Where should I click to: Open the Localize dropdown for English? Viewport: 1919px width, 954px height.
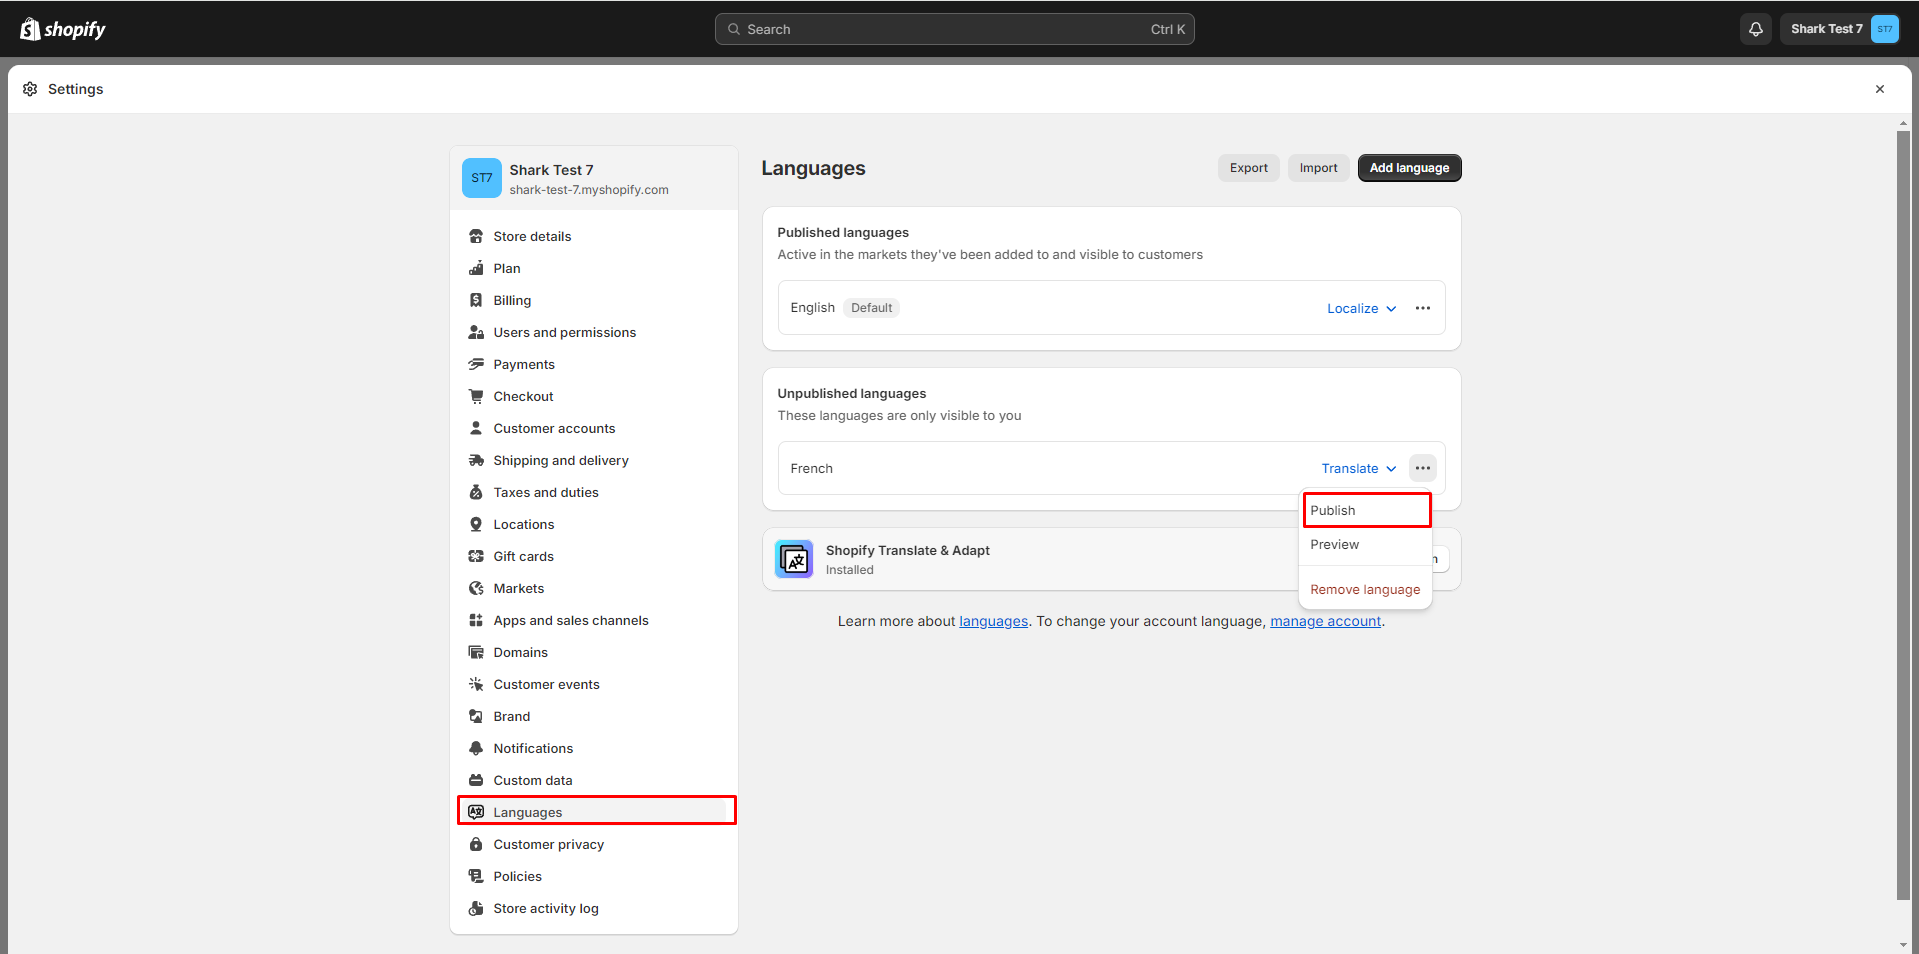(1360, 308)
